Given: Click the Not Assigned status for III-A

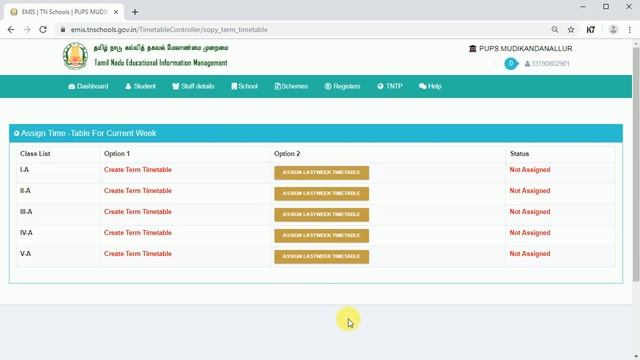Looking at the screenshot, I should click(x=530, y=212).
